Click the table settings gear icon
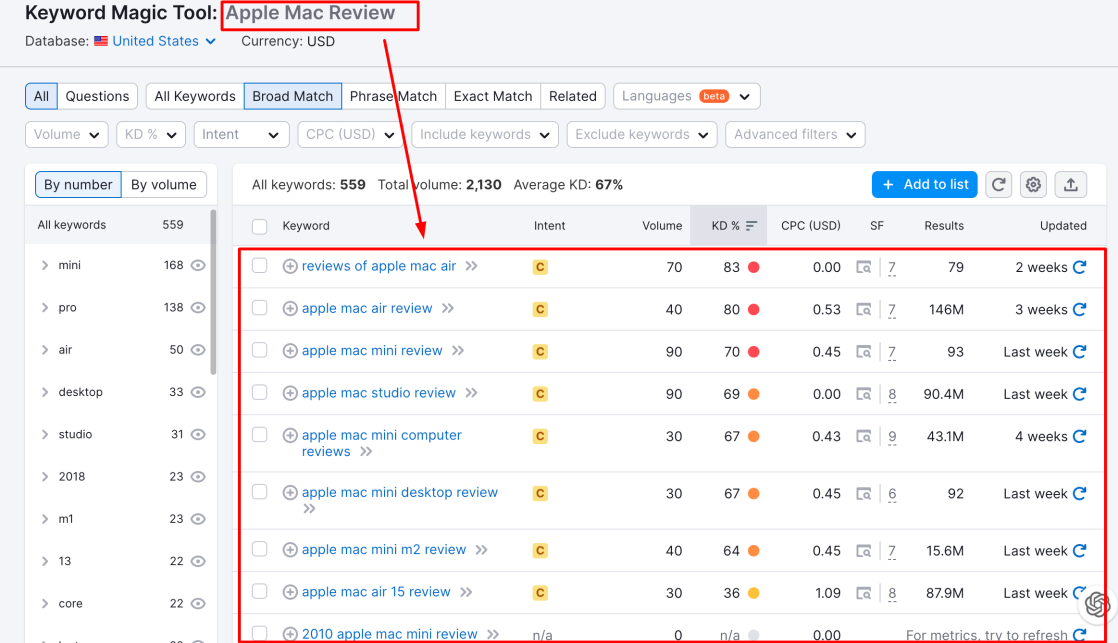This screenshot has height=643, width=1118. [x=1034, y=185]
